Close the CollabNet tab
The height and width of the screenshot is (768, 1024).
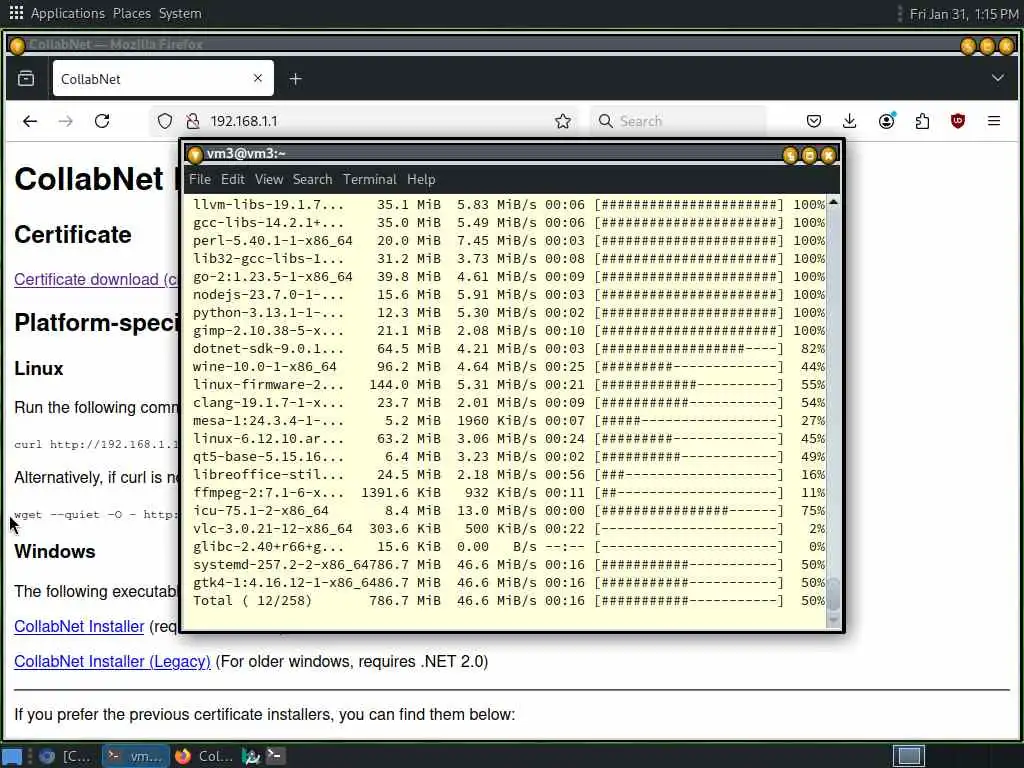[x=258, y=78]
